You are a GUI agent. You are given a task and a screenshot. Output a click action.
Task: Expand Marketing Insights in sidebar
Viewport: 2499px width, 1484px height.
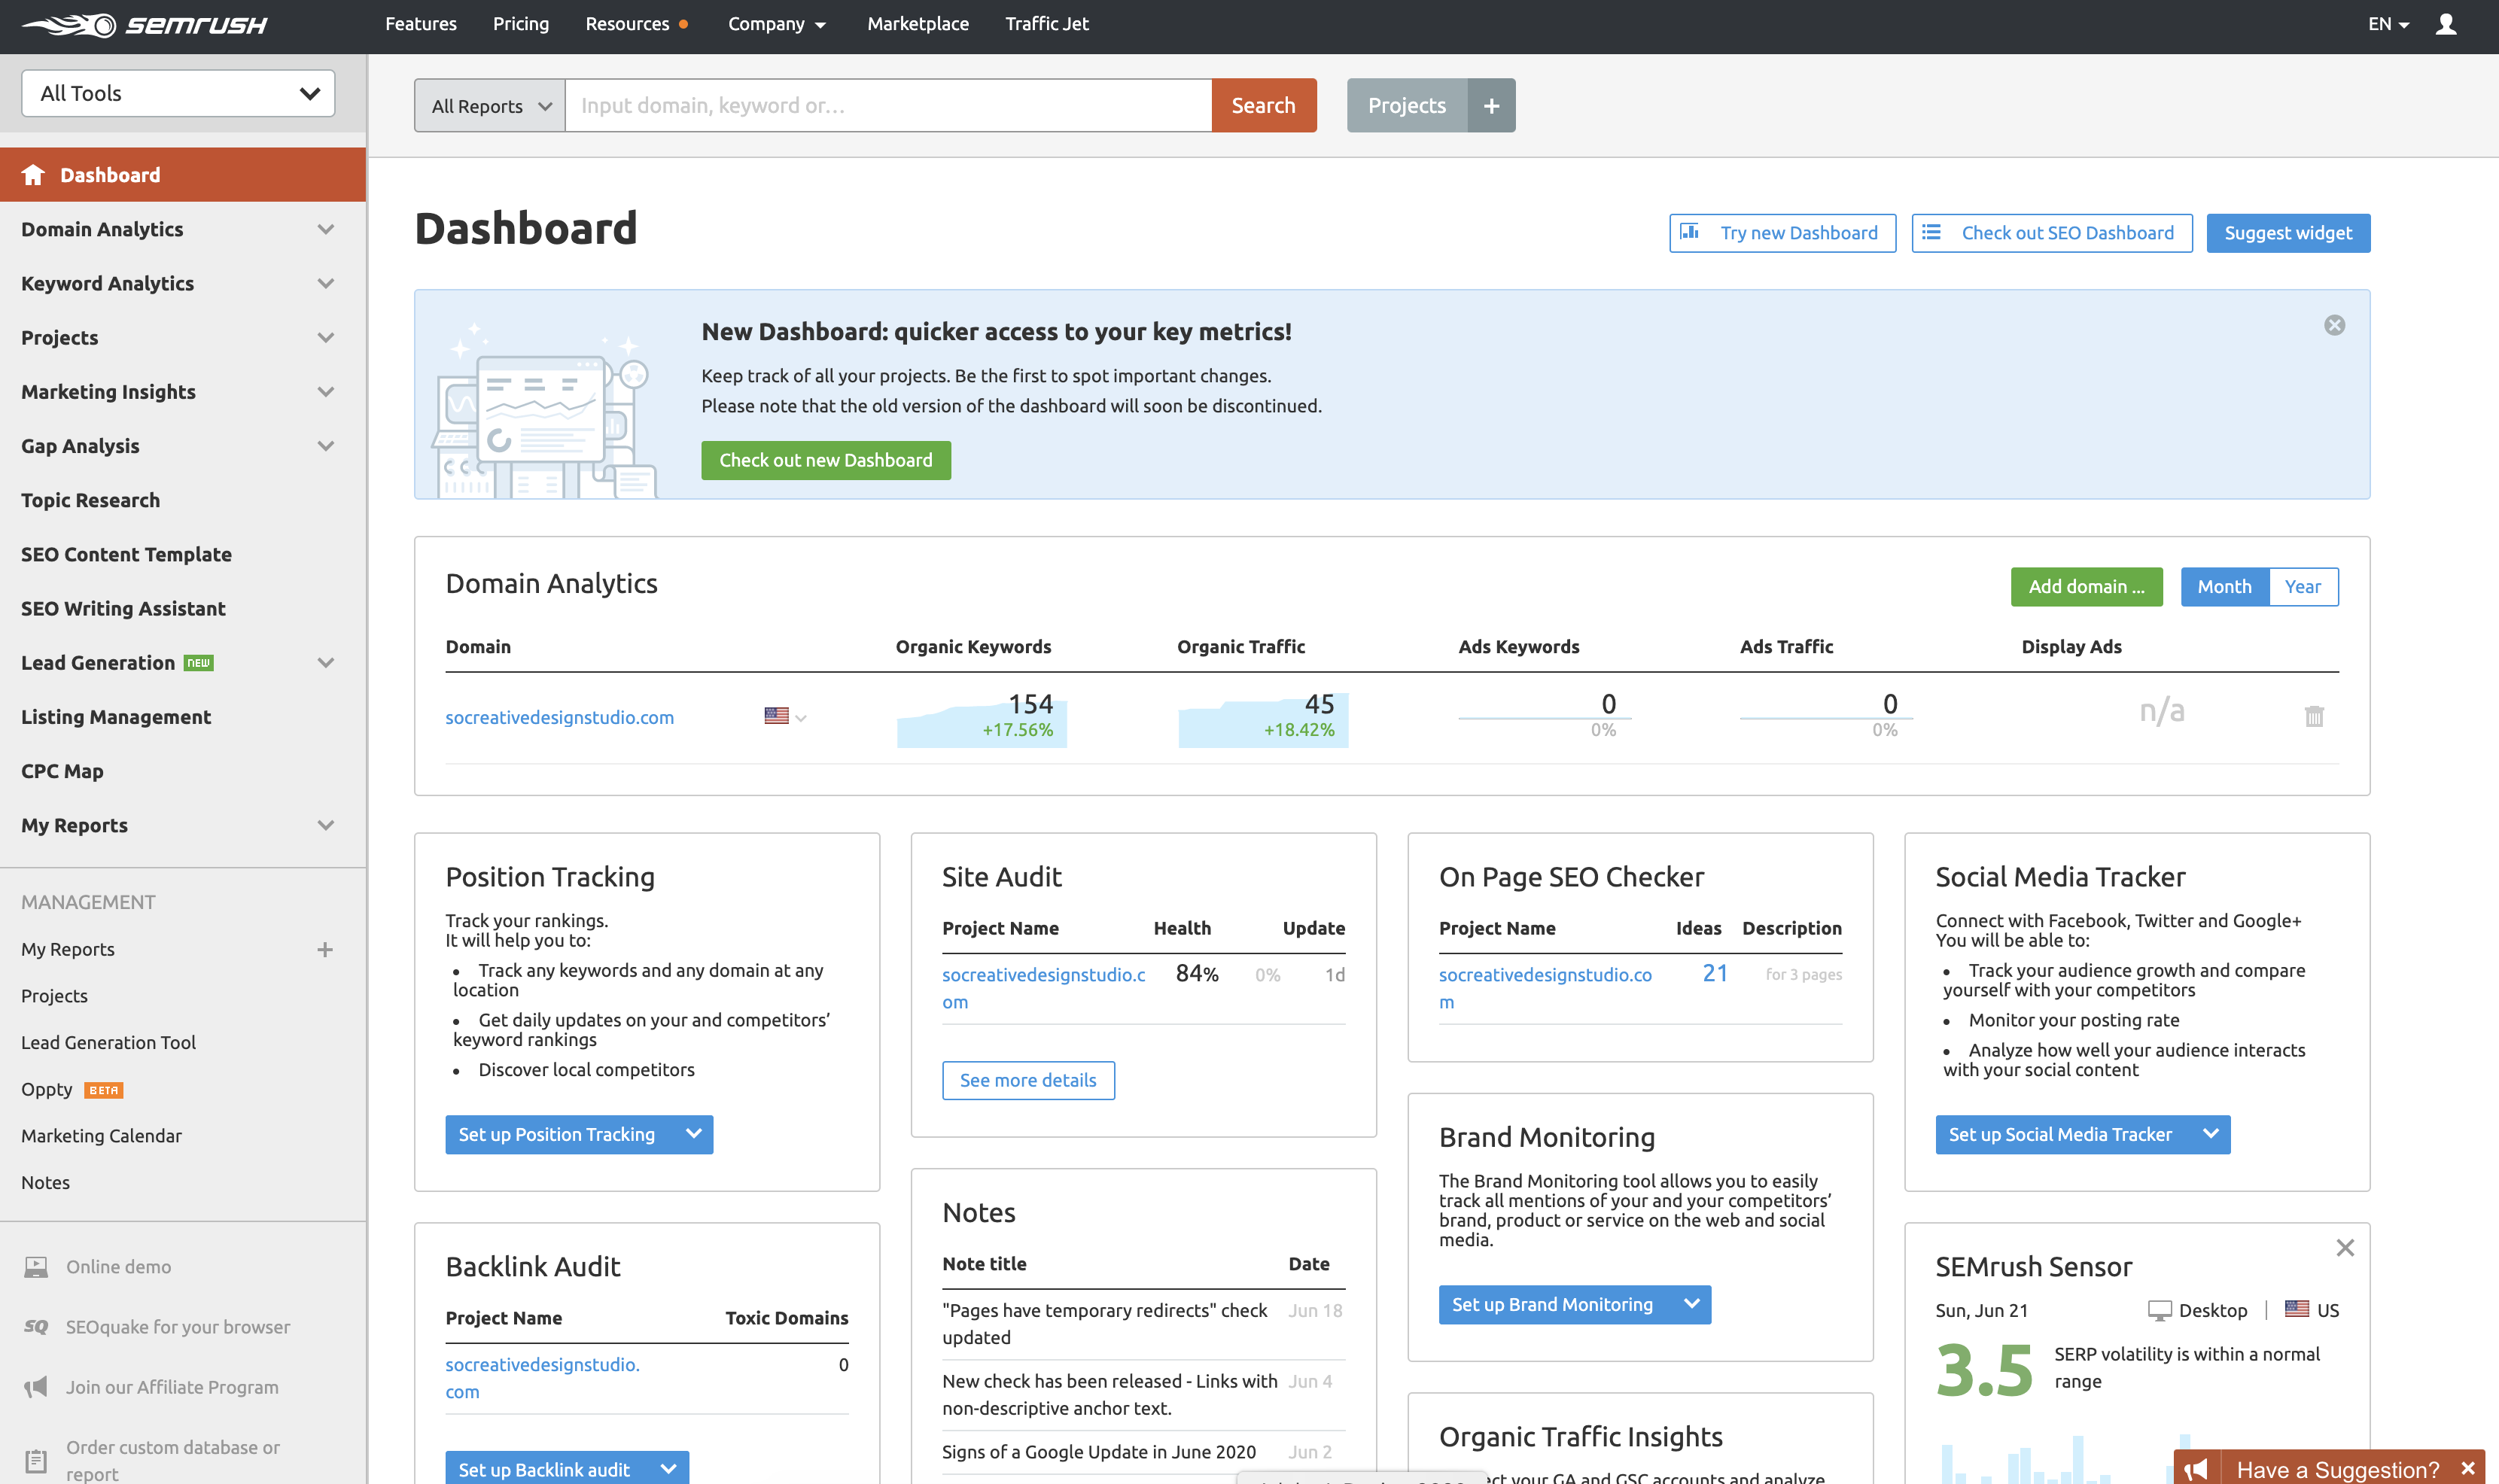pyautogui.click(x=325, y=392)
